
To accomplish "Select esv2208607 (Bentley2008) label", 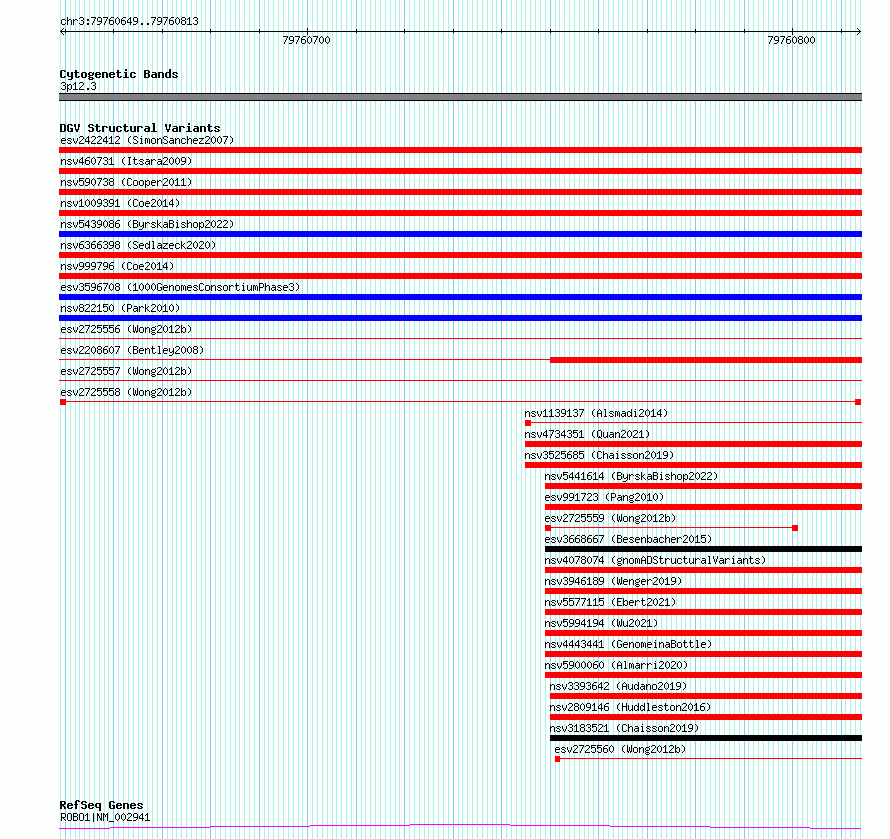I will (x=132, y=350).
